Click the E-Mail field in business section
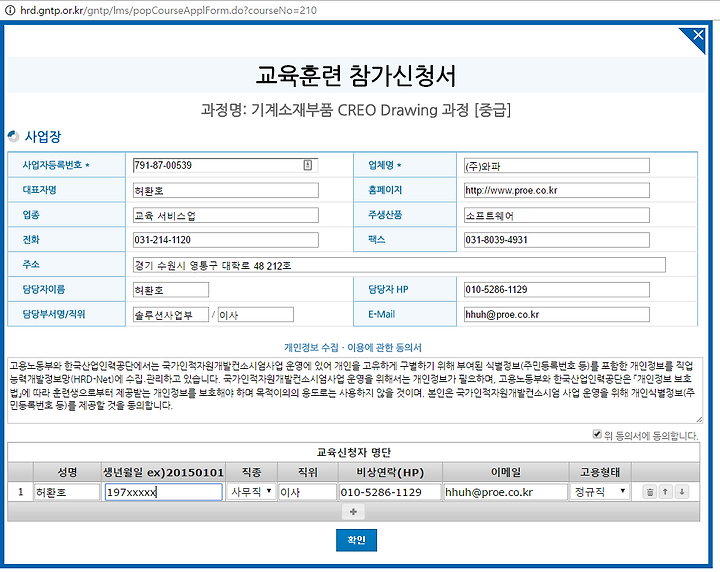The image size is (720, 572). coord(557,314)
